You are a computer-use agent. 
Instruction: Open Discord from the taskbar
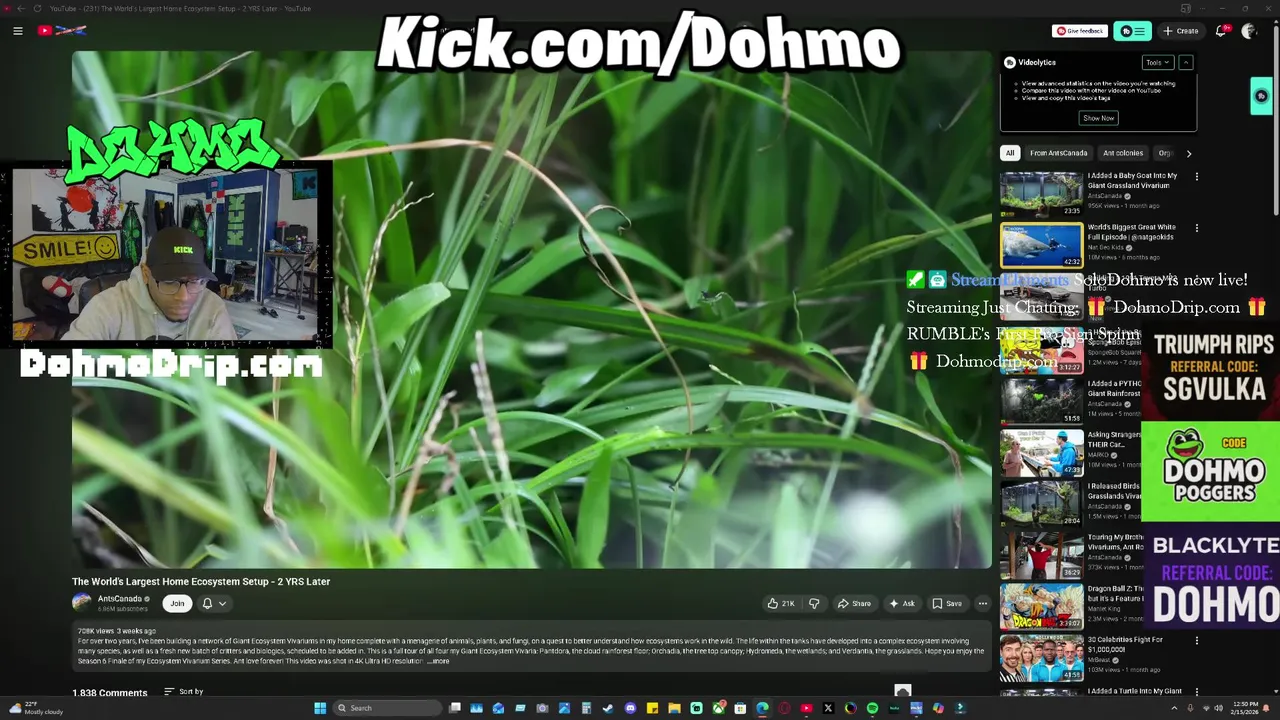tap(630, 708)
